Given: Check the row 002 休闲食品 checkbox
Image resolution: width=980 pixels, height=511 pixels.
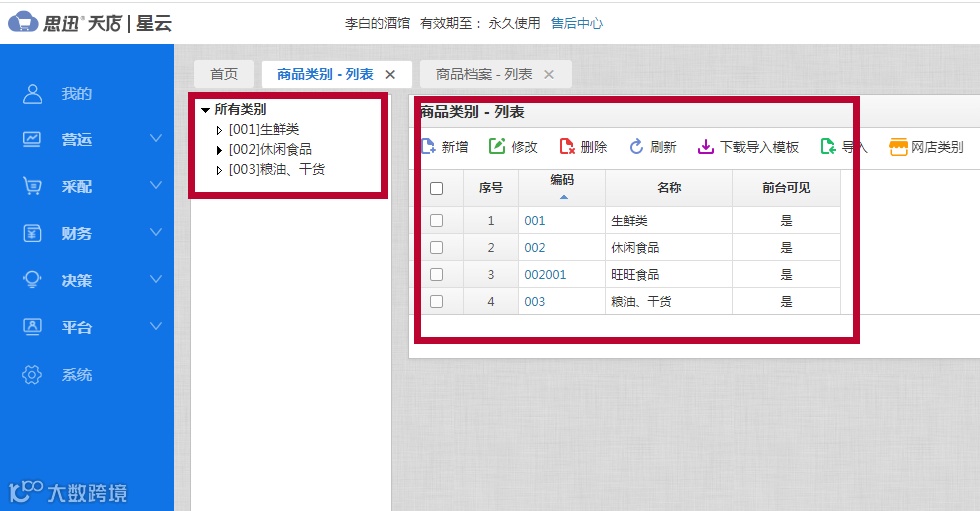Looking at the screenshot, I should 437,247.
